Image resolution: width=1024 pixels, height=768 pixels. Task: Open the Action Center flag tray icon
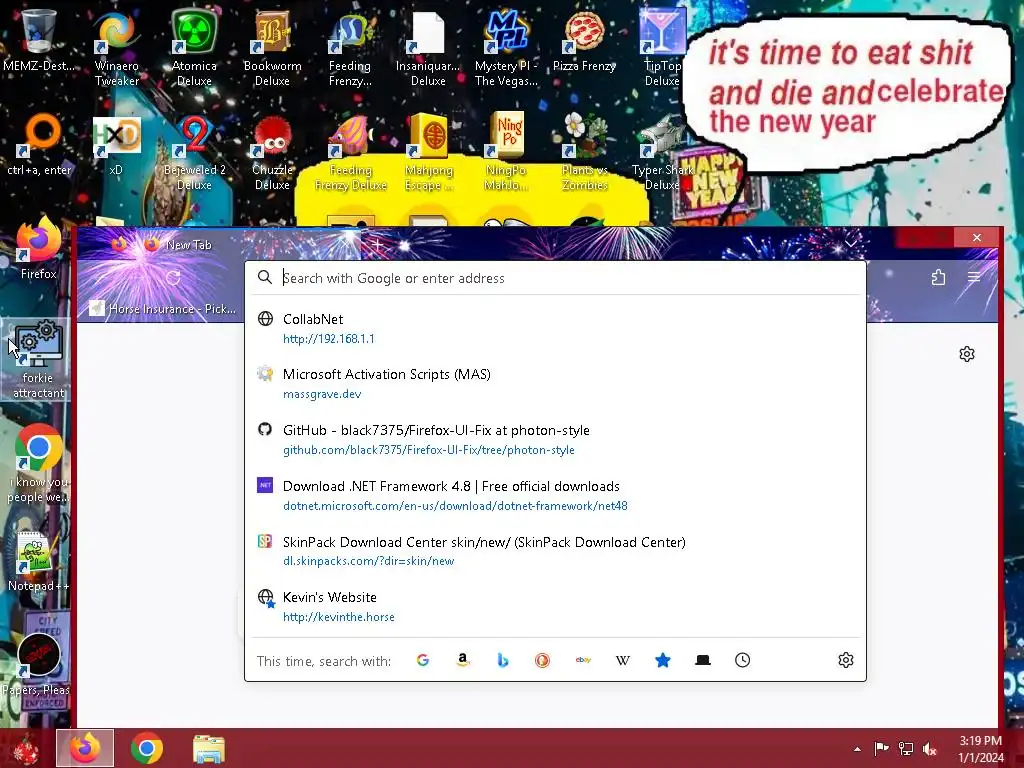tap(882, 749)
